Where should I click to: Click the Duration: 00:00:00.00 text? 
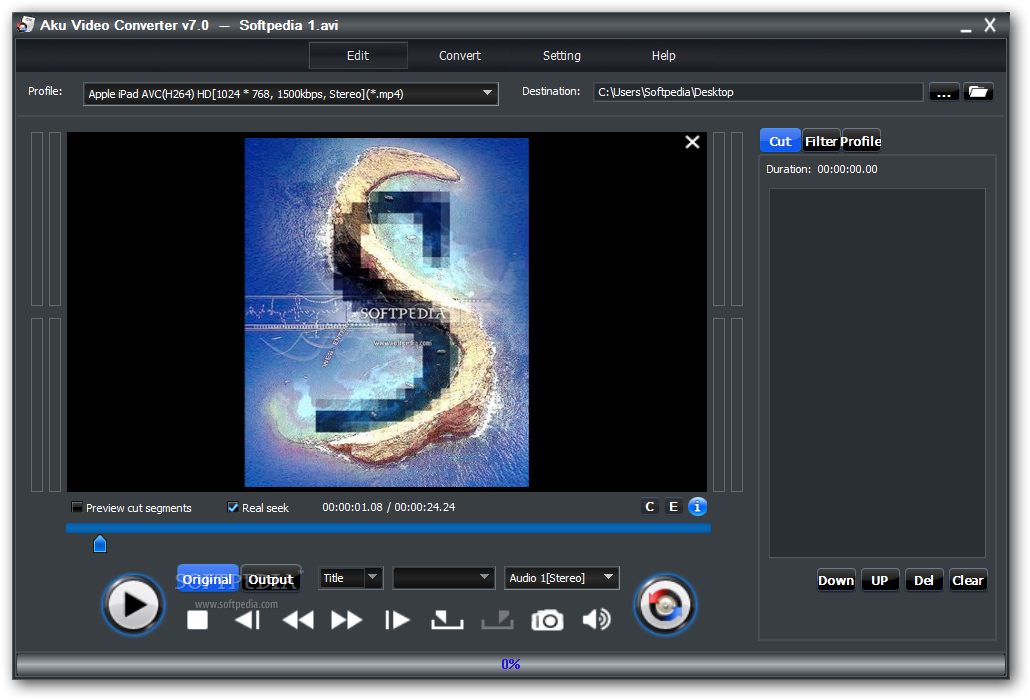click(x=822, y=169)
